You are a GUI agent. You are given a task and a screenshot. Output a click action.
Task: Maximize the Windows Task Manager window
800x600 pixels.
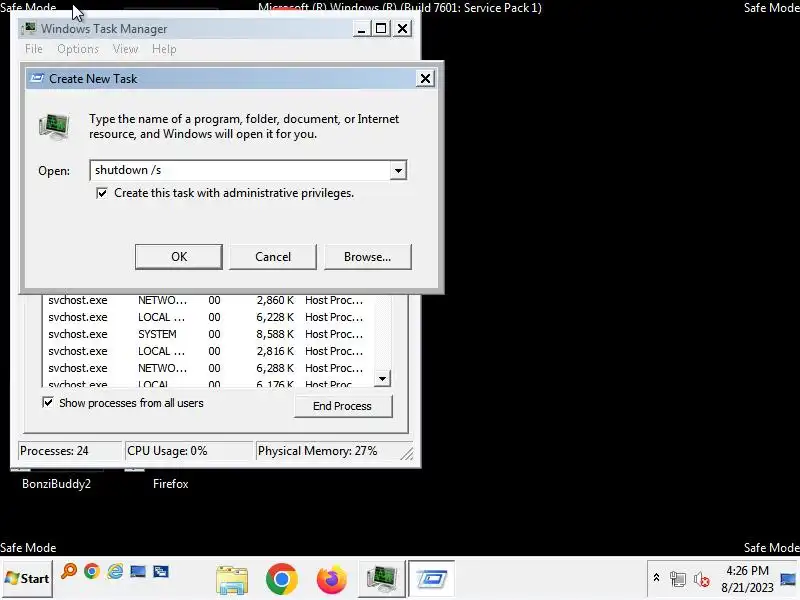381,29
